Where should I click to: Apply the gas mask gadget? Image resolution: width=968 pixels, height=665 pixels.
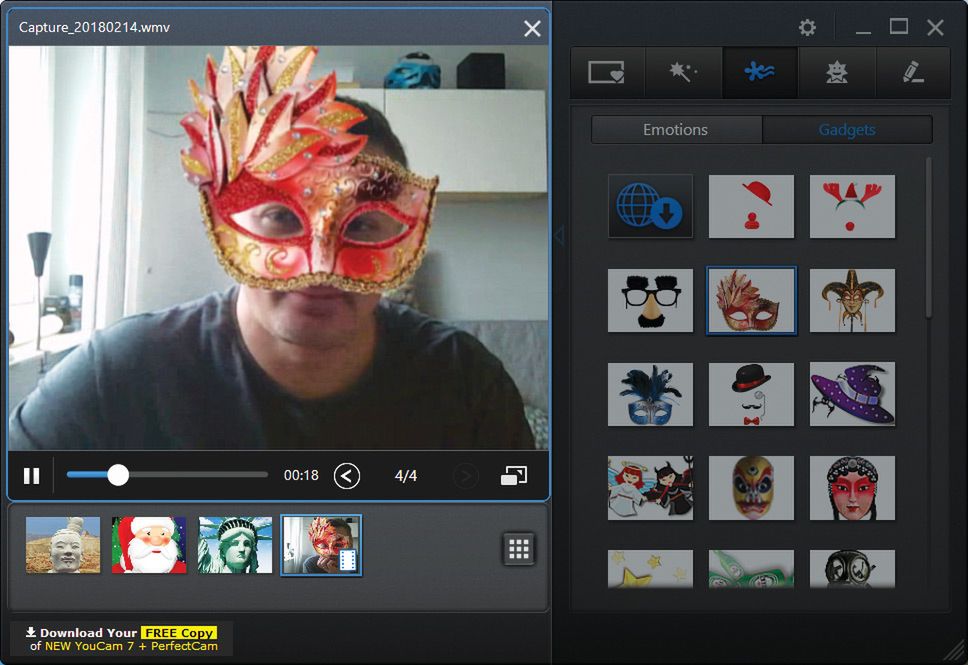pos(852,569)
